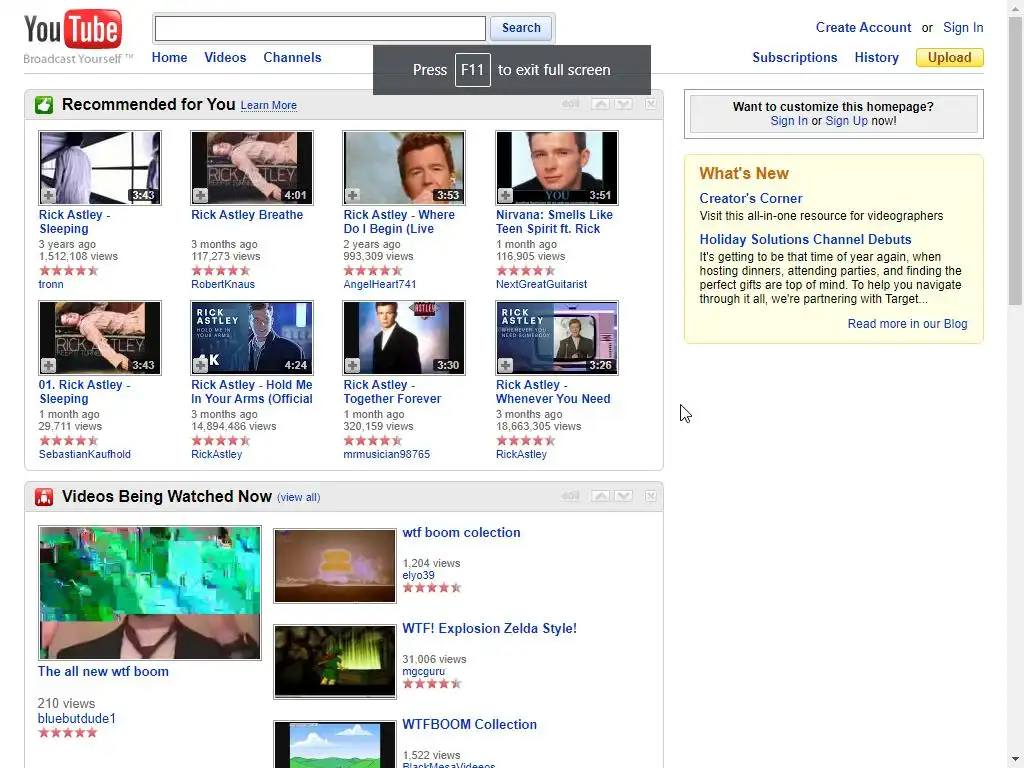The width and height of the screenshot is (1024, 768).
Task: Move Recommended for You module up
Action: click(x=601, y=104)
